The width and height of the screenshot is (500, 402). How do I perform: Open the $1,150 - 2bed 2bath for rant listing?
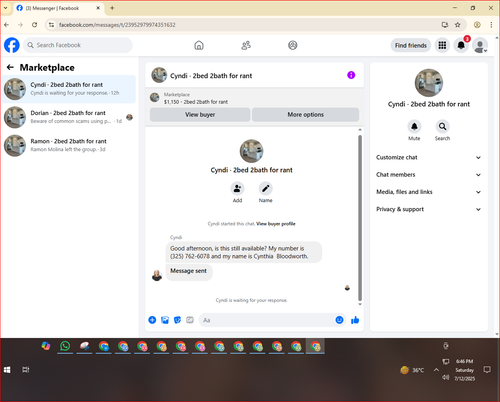196,102
